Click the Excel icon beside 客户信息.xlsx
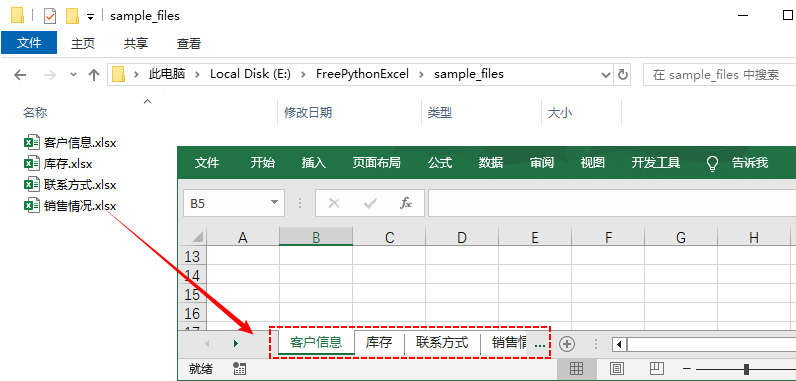Viewport: 796px width, 381px height. (31, 143)
